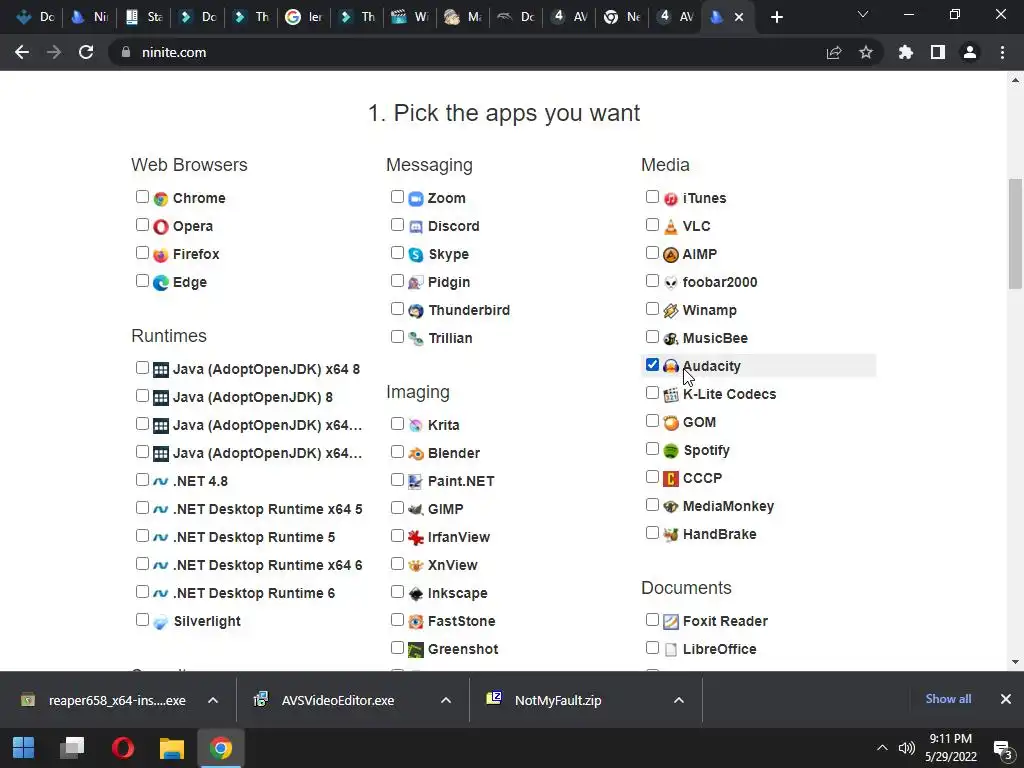Switch to the tab labeled Wi
Viewport: 1024px width, 768px height.
pos(410,17)
